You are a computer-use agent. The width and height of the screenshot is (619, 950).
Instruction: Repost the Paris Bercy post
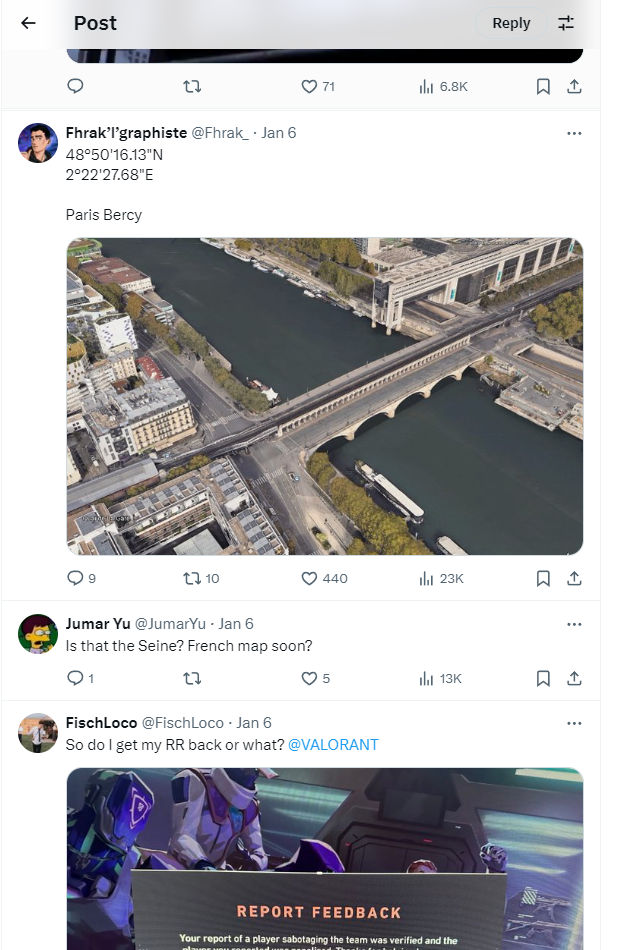coord(193,578)
